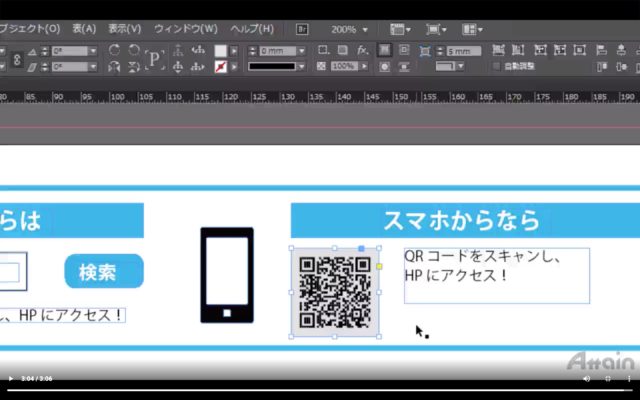Open the ウィンドウ(W) menu
The width and height of the screenshot is (640, 400).
186,29
